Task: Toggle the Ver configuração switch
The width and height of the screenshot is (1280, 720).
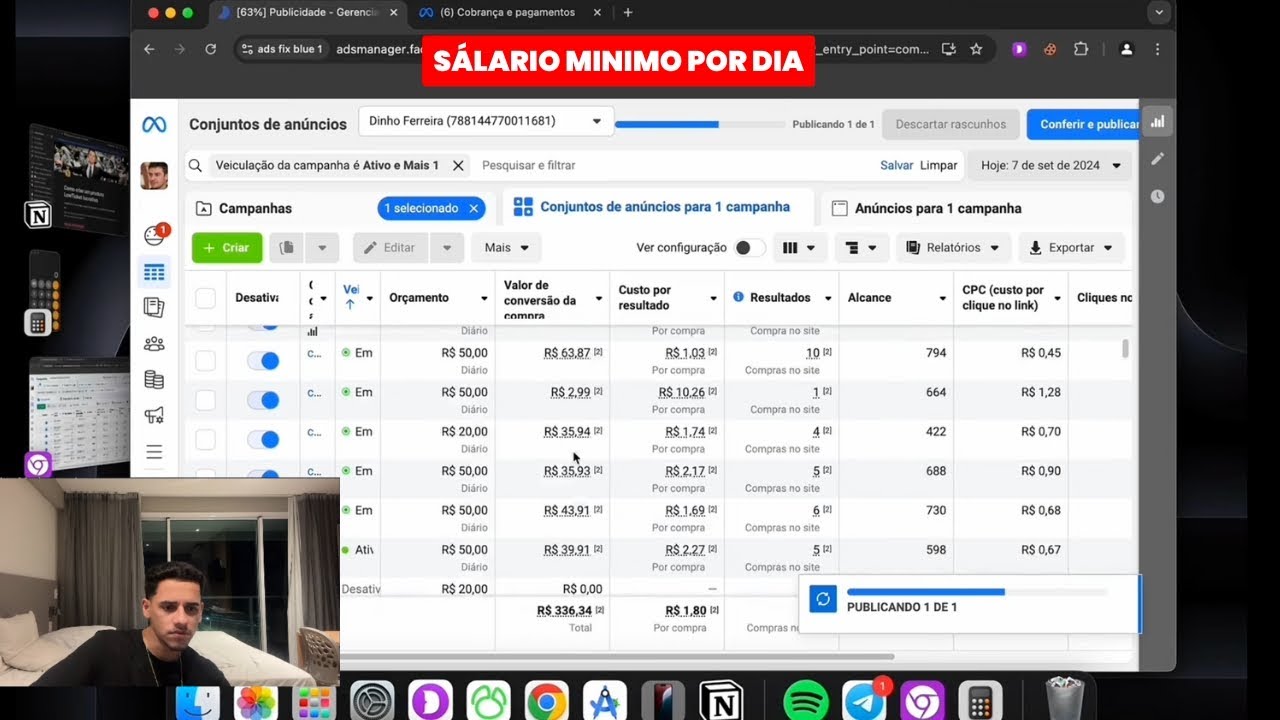Action: tap(750, 248)
